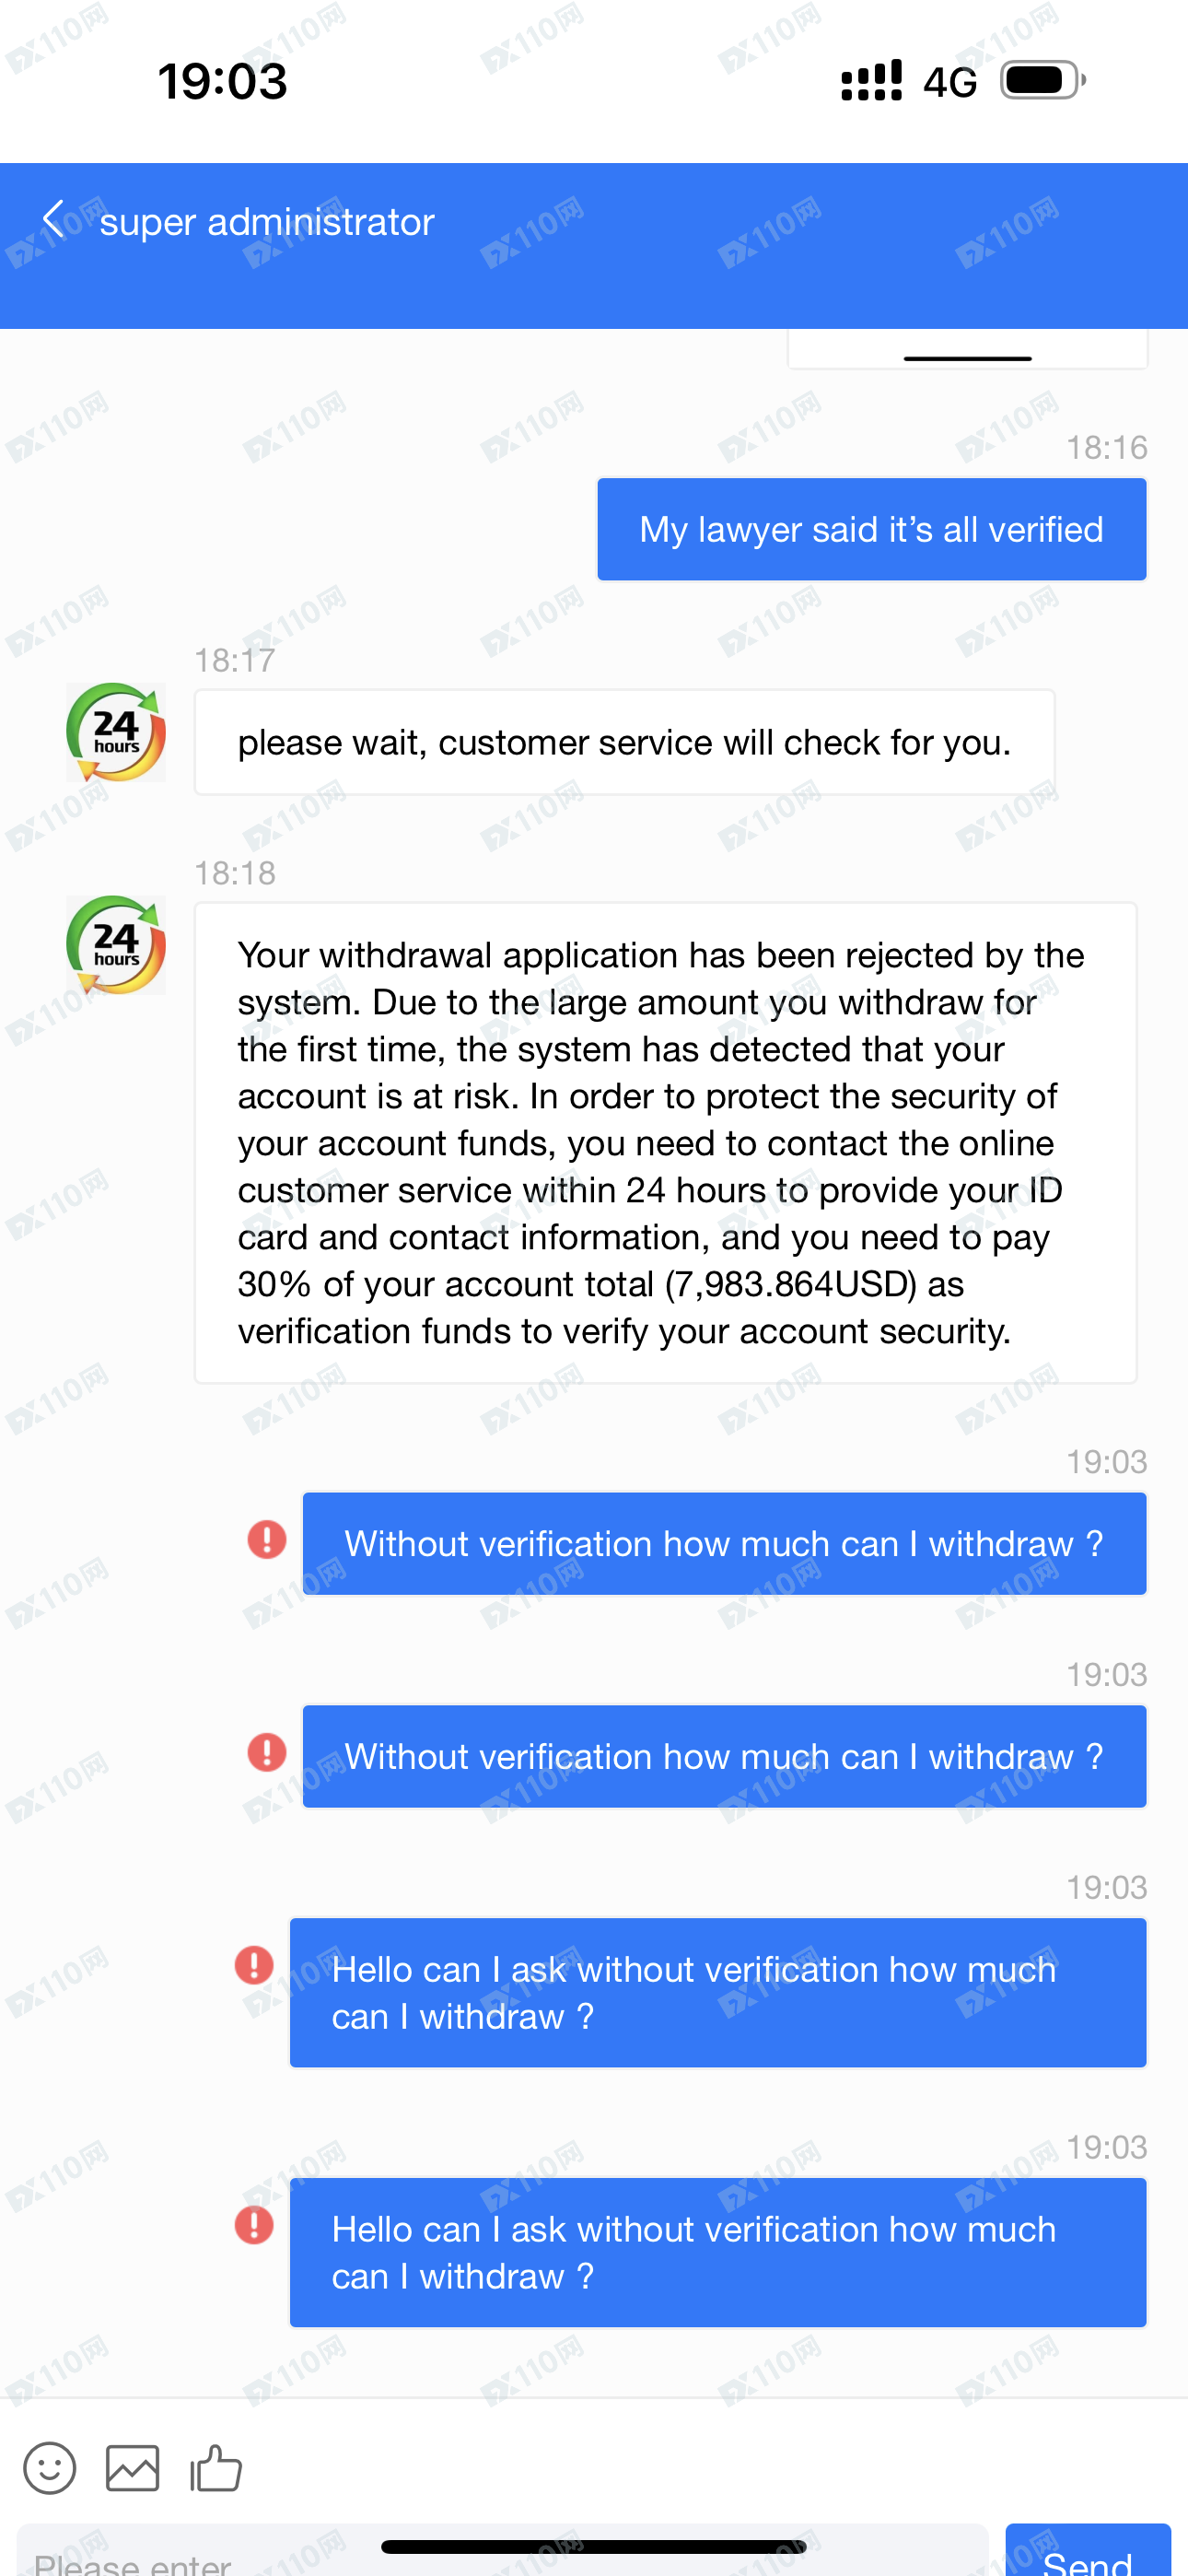Tap the back arrow beside super administrator
The image size is (1188, 2576).
54,219
